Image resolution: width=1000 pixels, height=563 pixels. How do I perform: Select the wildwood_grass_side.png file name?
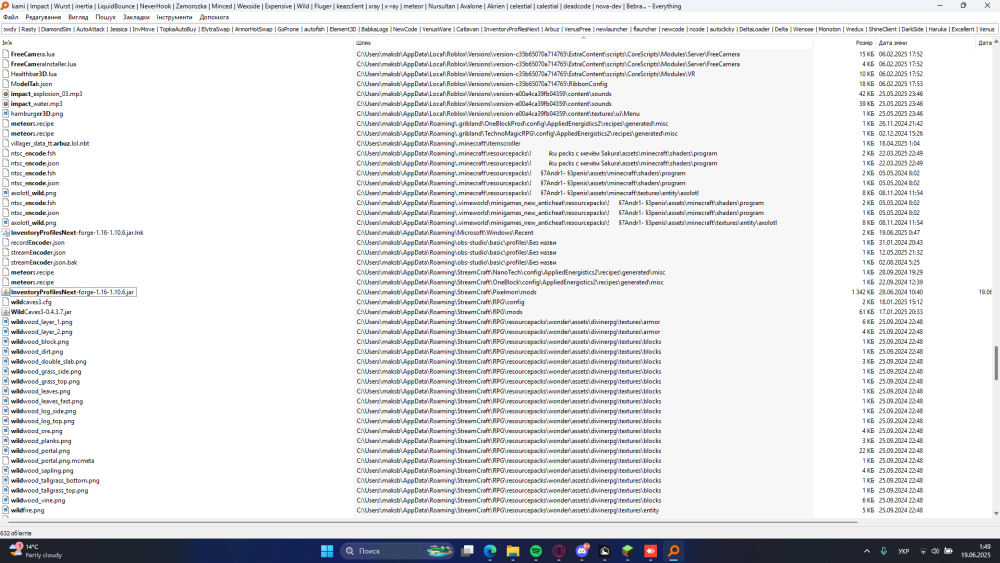coord(46,372)
